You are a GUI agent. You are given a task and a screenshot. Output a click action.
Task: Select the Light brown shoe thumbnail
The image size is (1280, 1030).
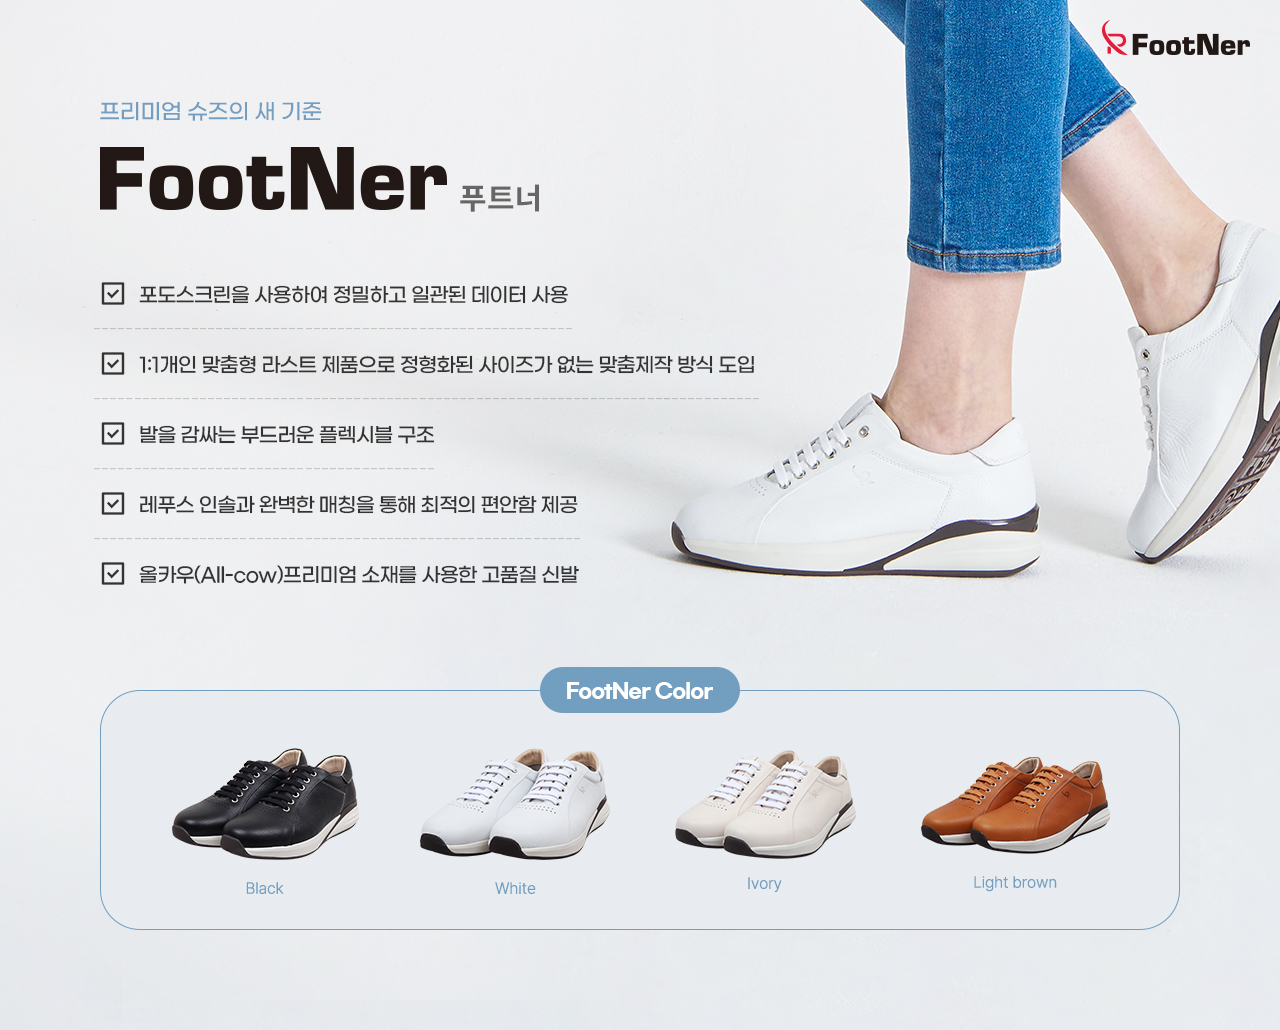click(1015, 804)
